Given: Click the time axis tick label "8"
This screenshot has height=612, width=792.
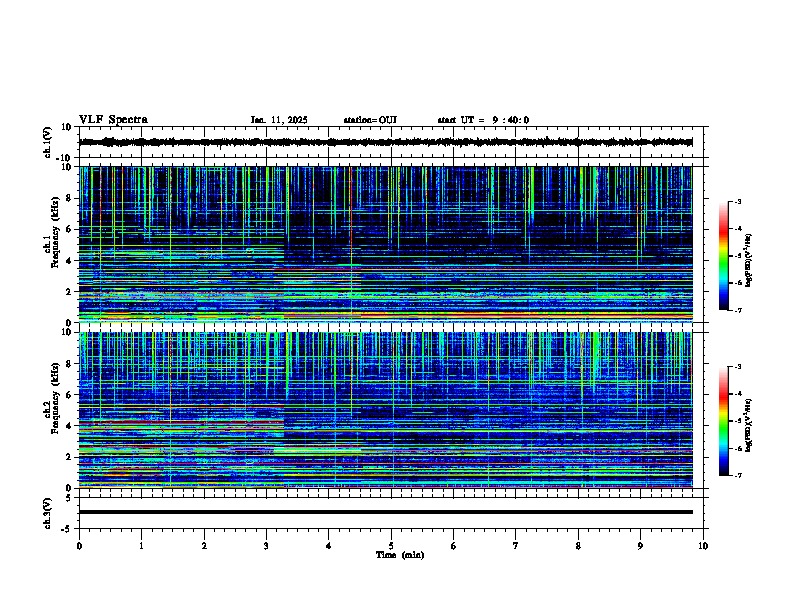Looking at the screenshot, I should point(578,546).
